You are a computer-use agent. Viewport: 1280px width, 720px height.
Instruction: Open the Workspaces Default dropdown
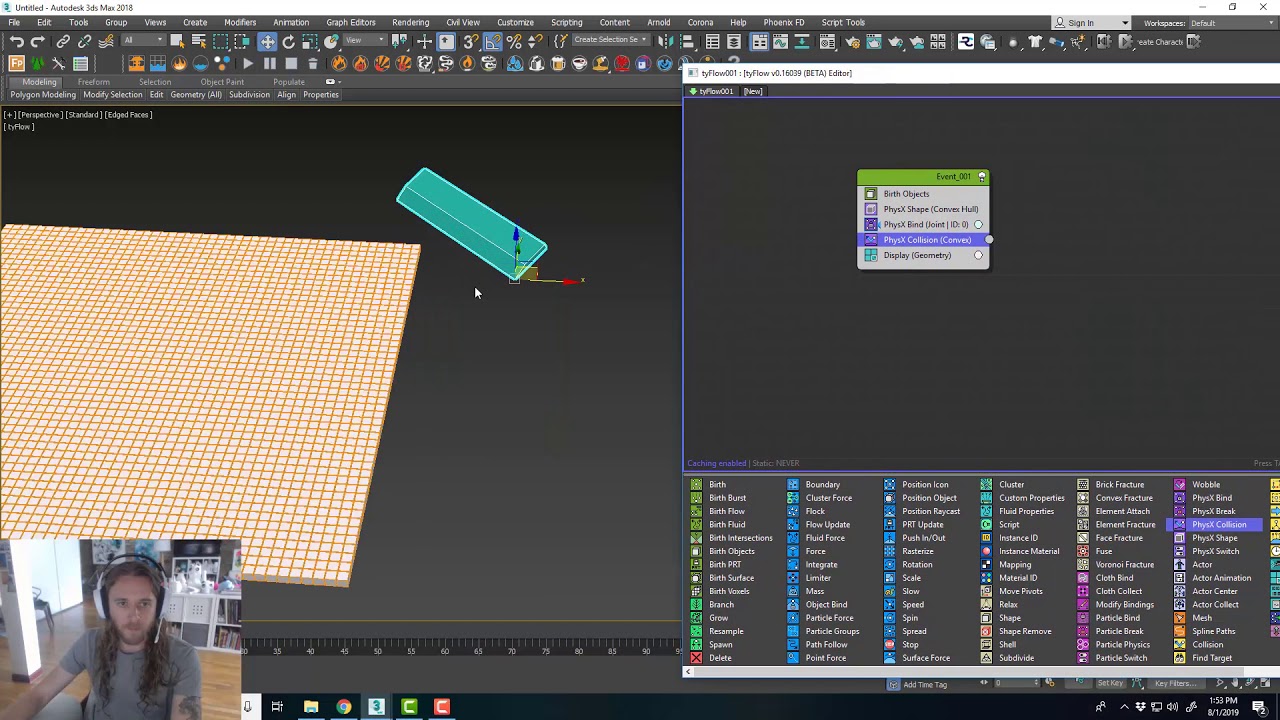tap(1232, 22)
